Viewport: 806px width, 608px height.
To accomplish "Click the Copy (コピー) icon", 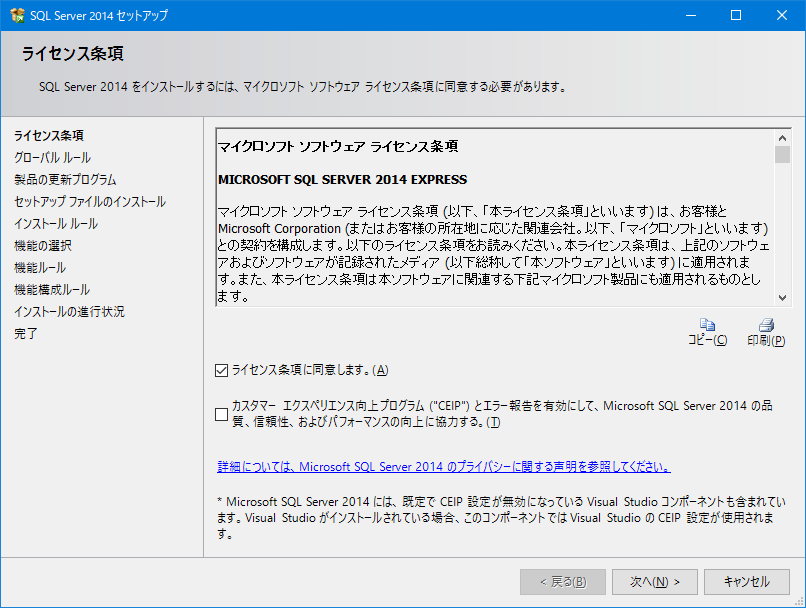I will pyautogui.click(x=708, y=324).
